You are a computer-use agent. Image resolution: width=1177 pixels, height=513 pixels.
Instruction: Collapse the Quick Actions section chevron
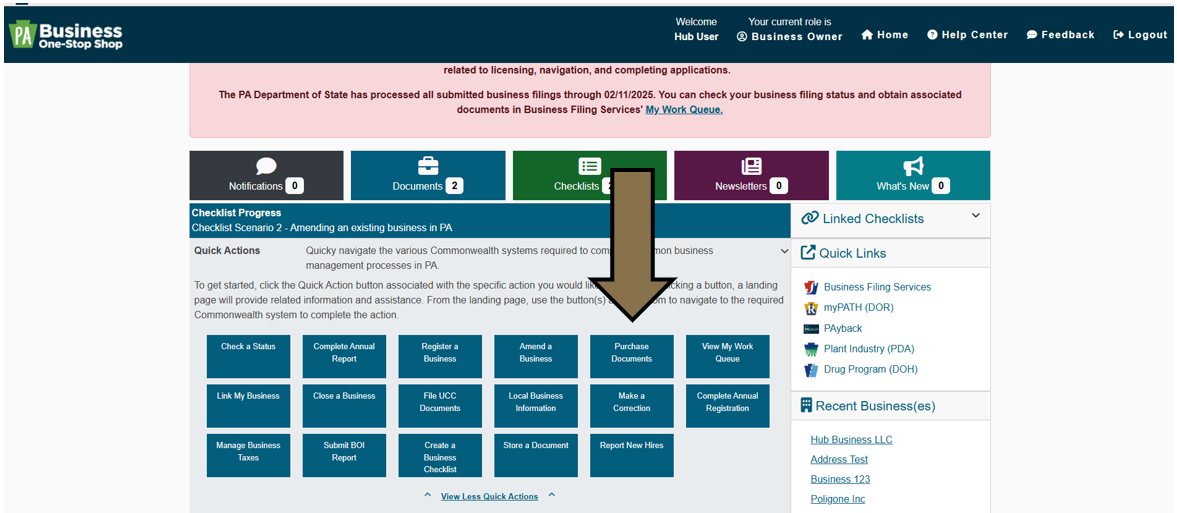784,251
